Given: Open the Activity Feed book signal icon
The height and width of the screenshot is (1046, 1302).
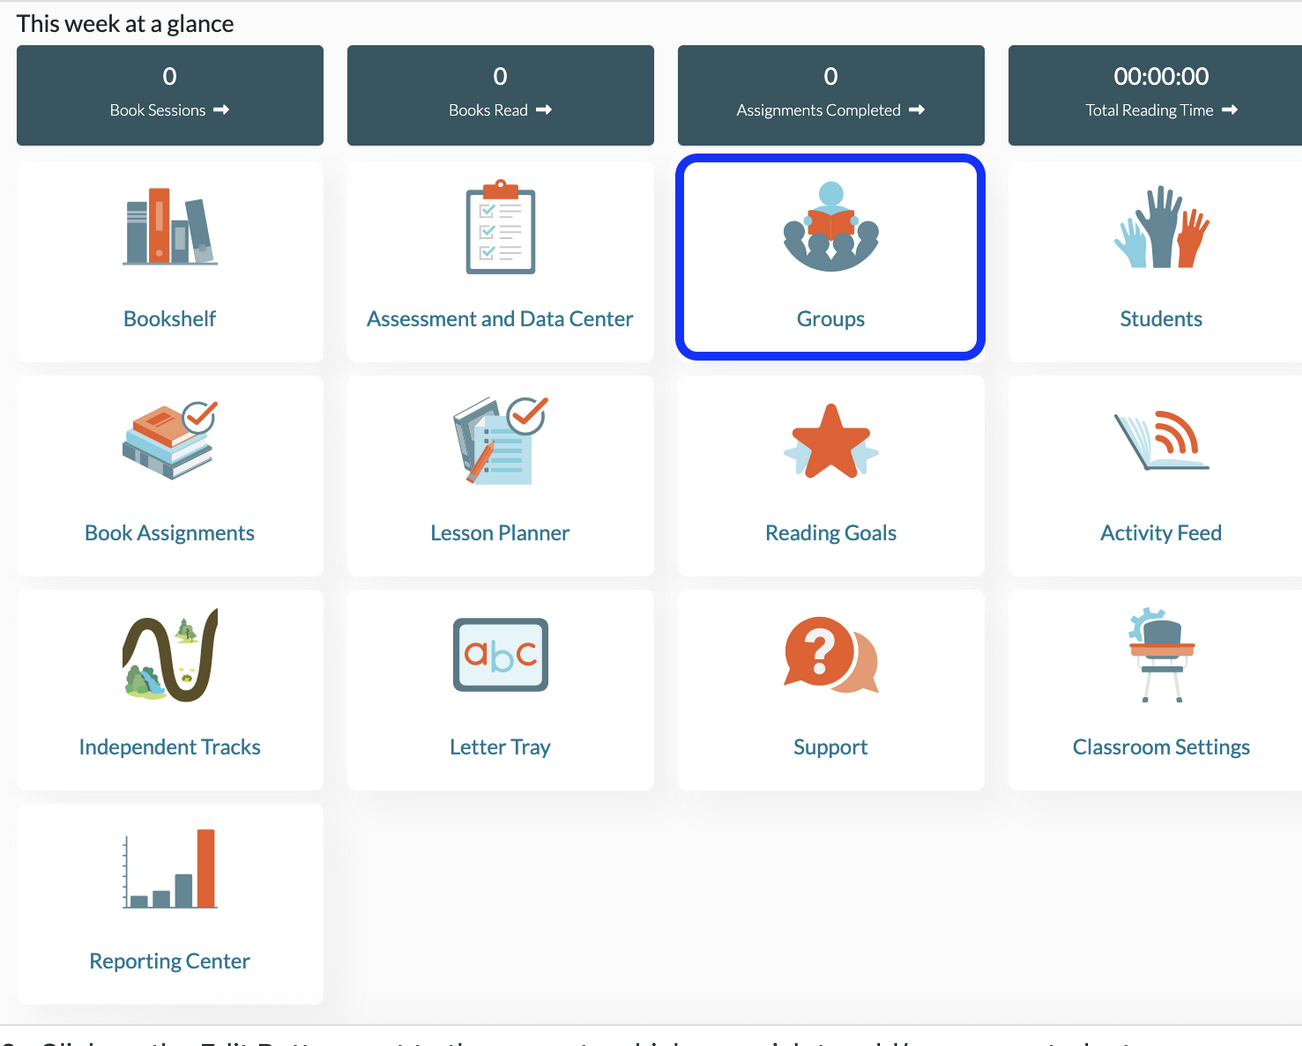Looking at the screenshot, I should (x=1162, y=440).
